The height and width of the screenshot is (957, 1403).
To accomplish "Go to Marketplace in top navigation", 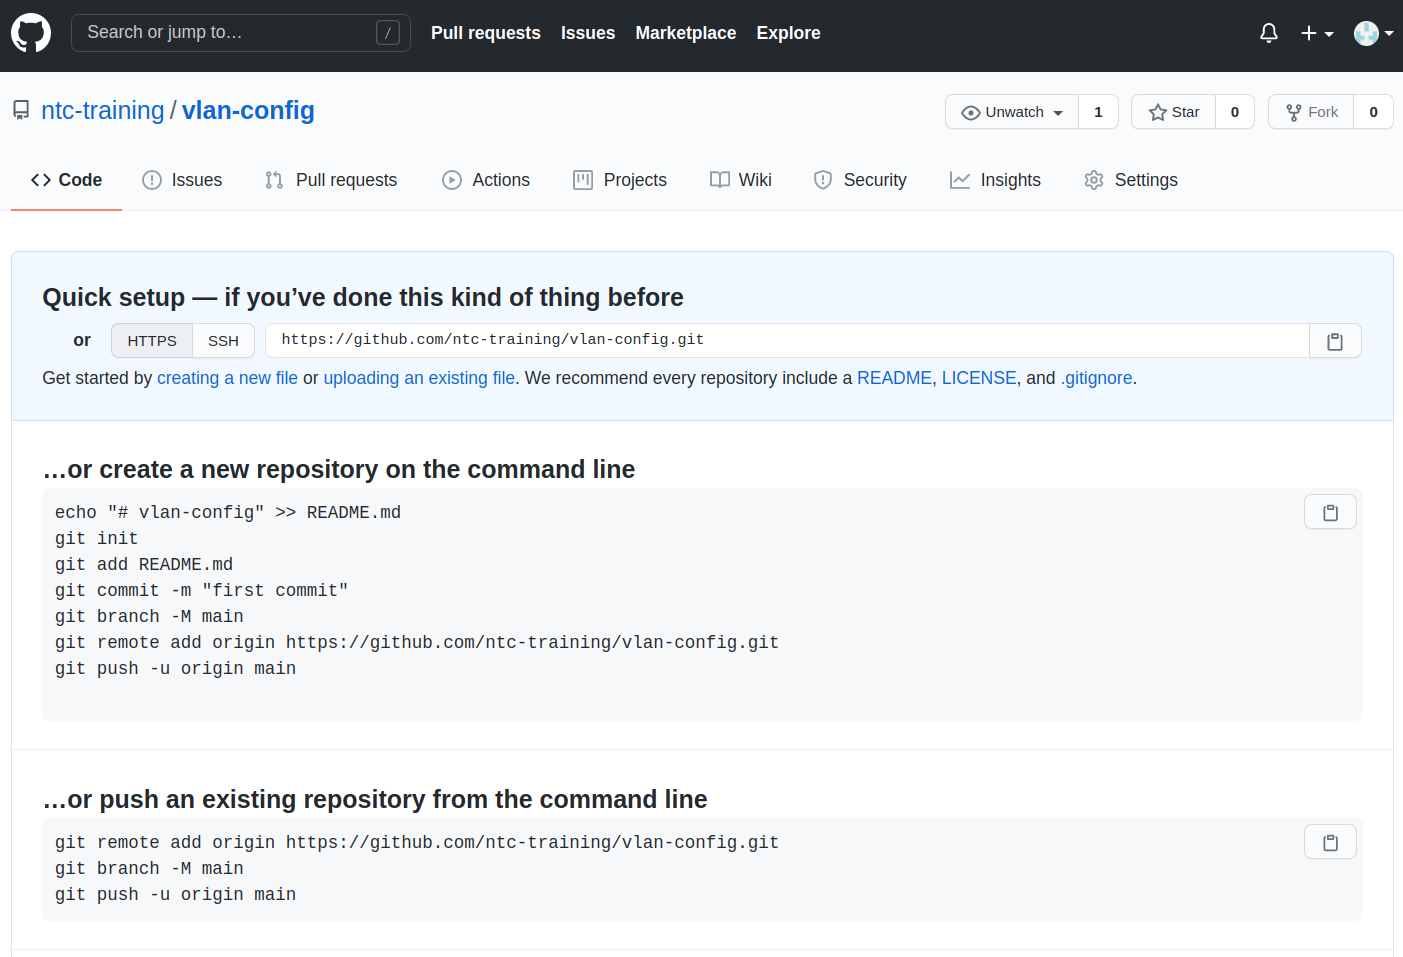I will click(685, 33).
